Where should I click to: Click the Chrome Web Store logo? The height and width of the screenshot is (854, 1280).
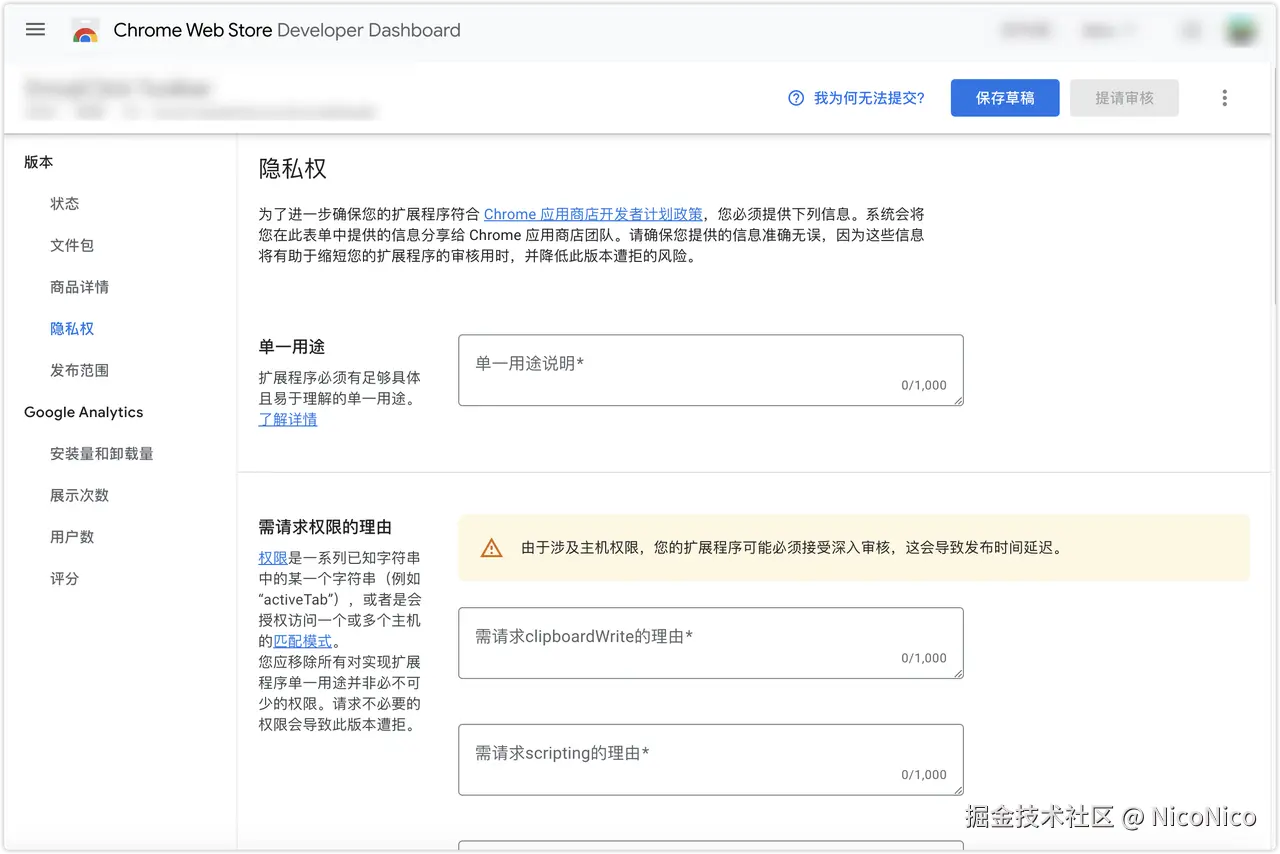coord(85,31)
